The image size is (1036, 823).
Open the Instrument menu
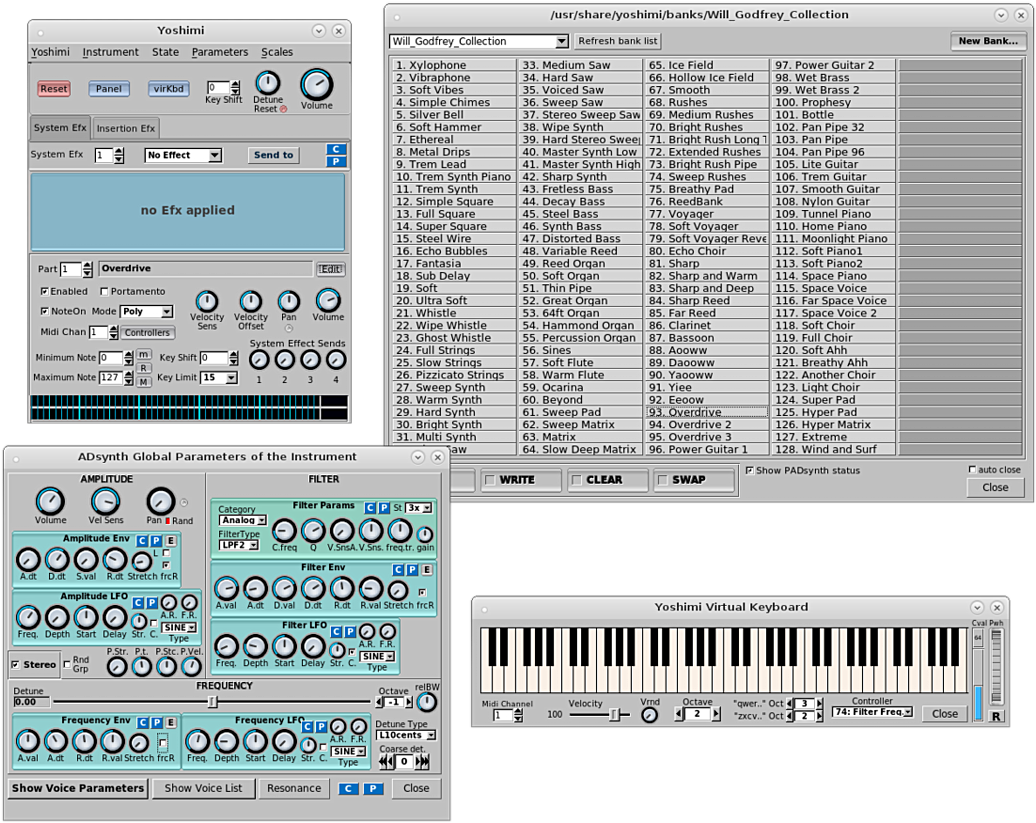(x=110, y=52)
